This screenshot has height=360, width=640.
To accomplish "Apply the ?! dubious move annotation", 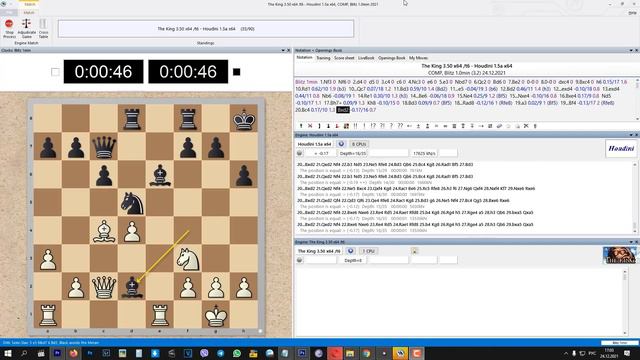I will [382, 126].
